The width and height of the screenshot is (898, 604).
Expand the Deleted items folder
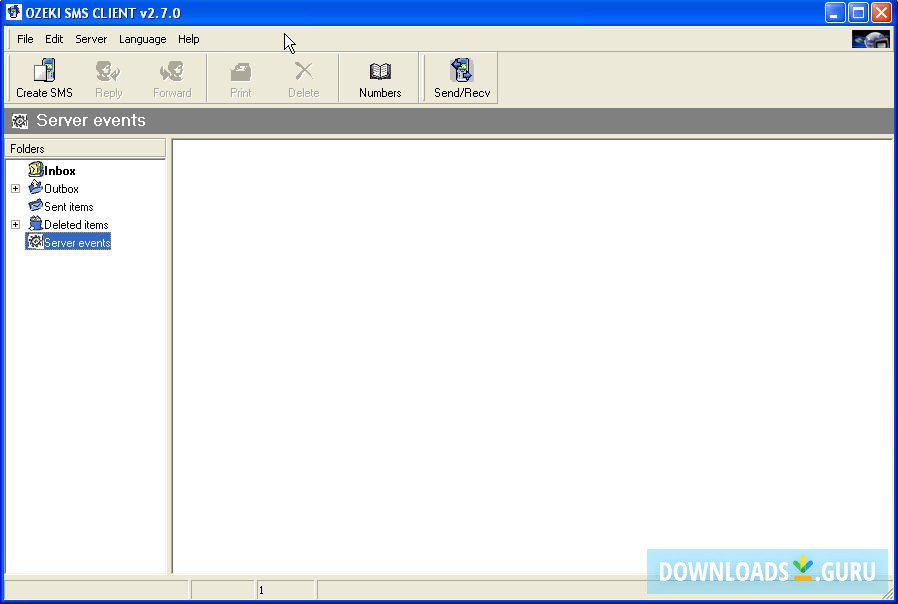click(x=15, y=224)
